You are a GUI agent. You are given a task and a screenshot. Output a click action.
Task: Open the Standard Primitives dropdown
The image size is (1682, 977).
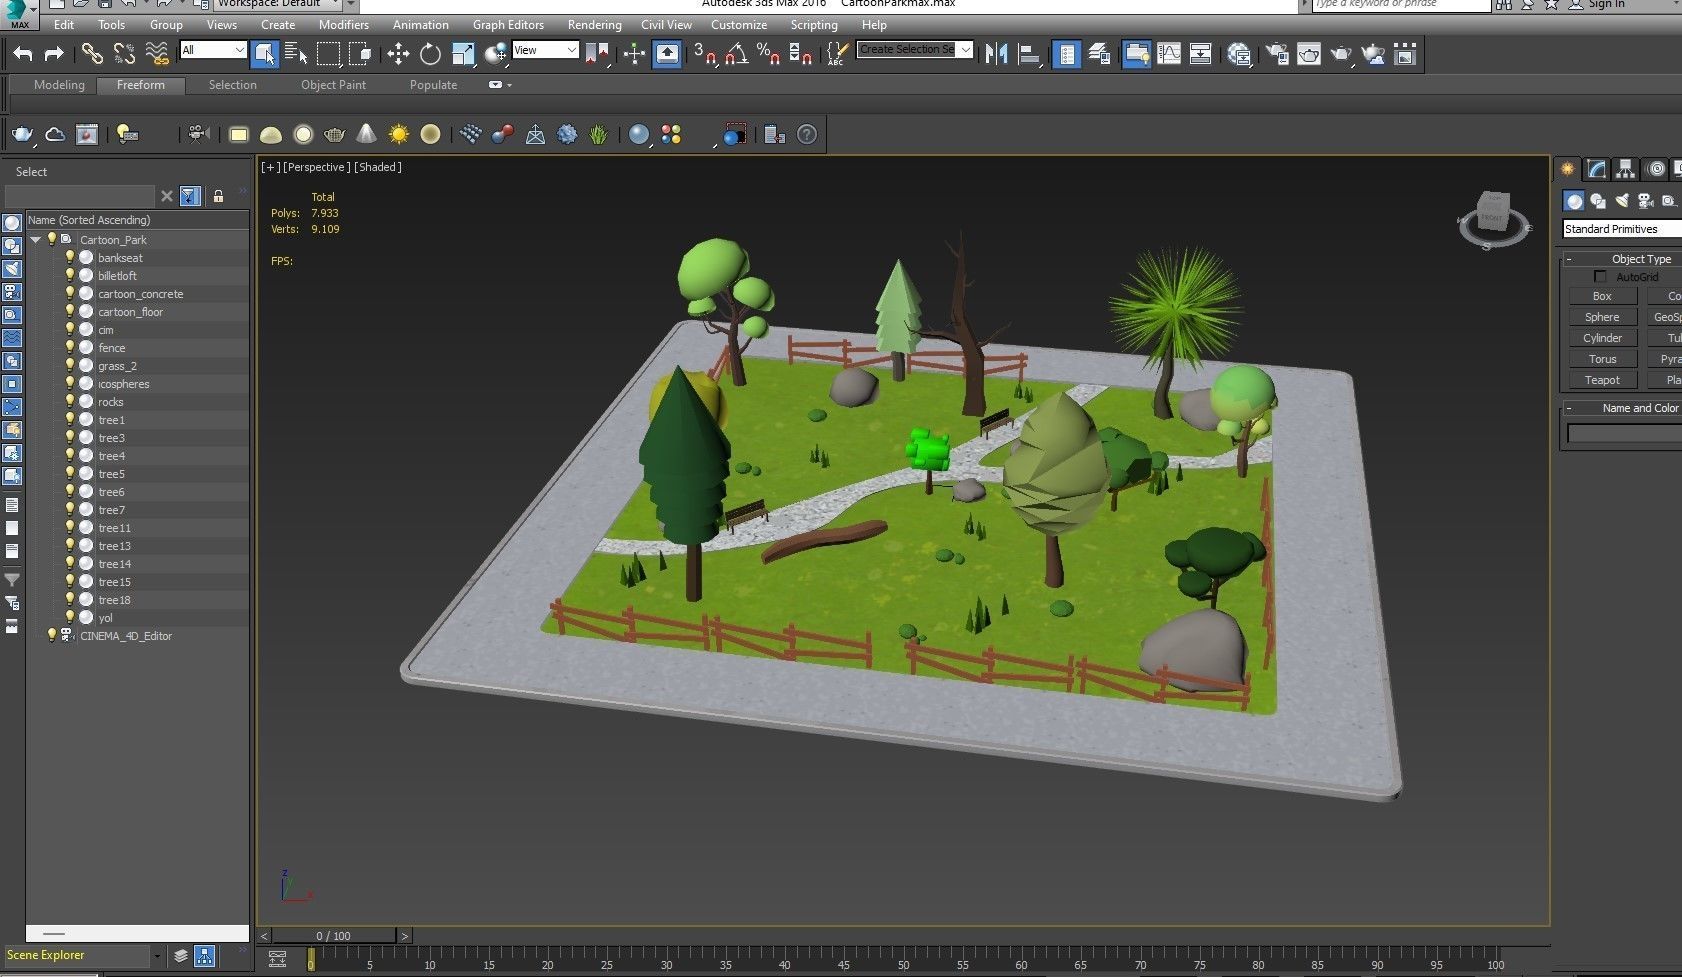pyautogui.click(x=1622, y=229)
